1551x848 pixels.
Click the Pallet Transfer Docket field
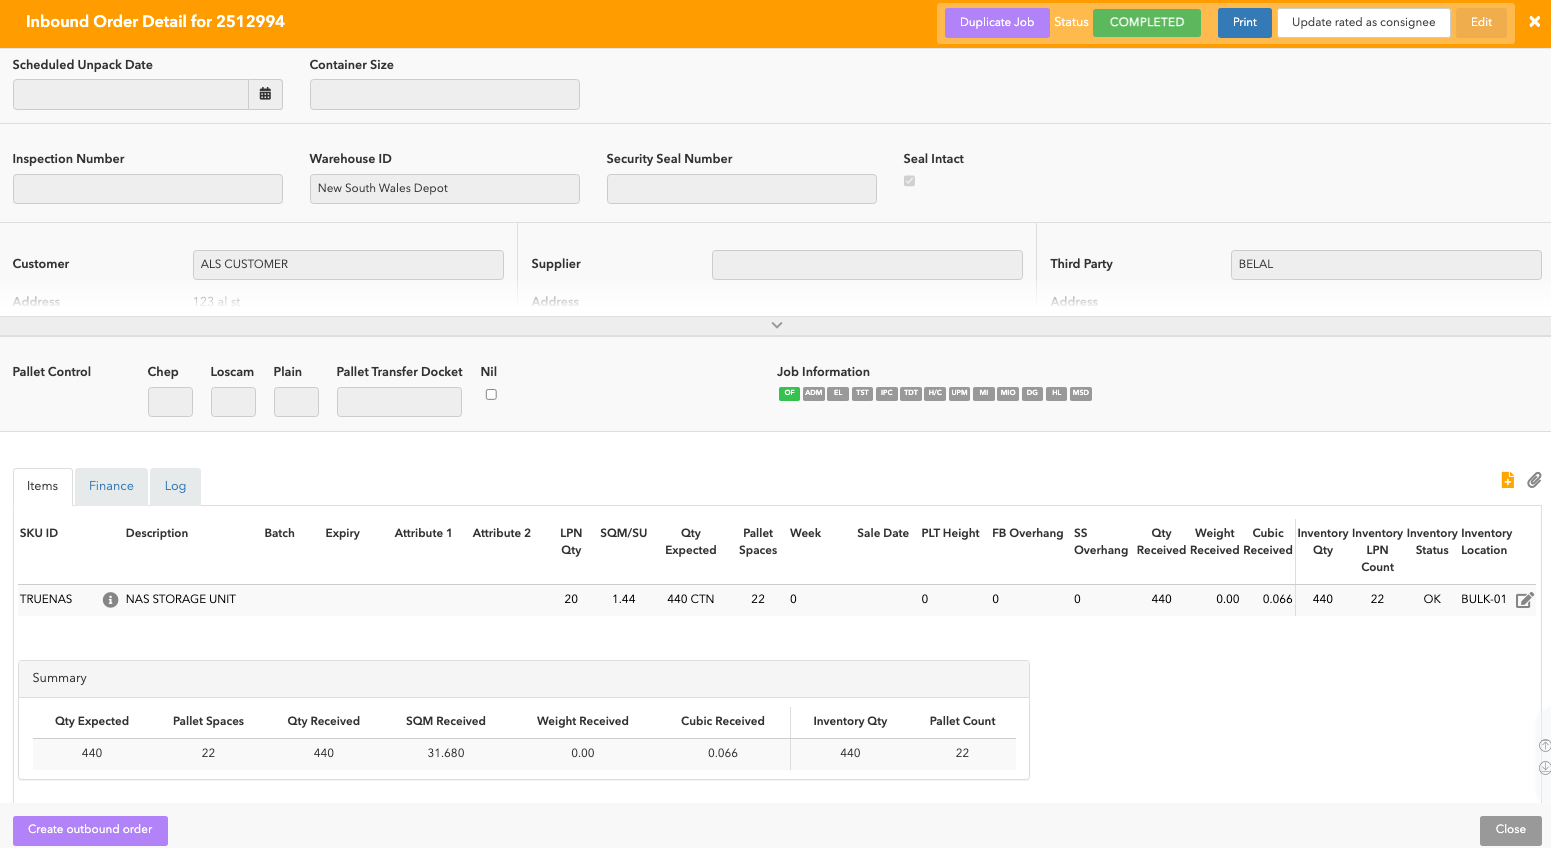tap(399, 402)
